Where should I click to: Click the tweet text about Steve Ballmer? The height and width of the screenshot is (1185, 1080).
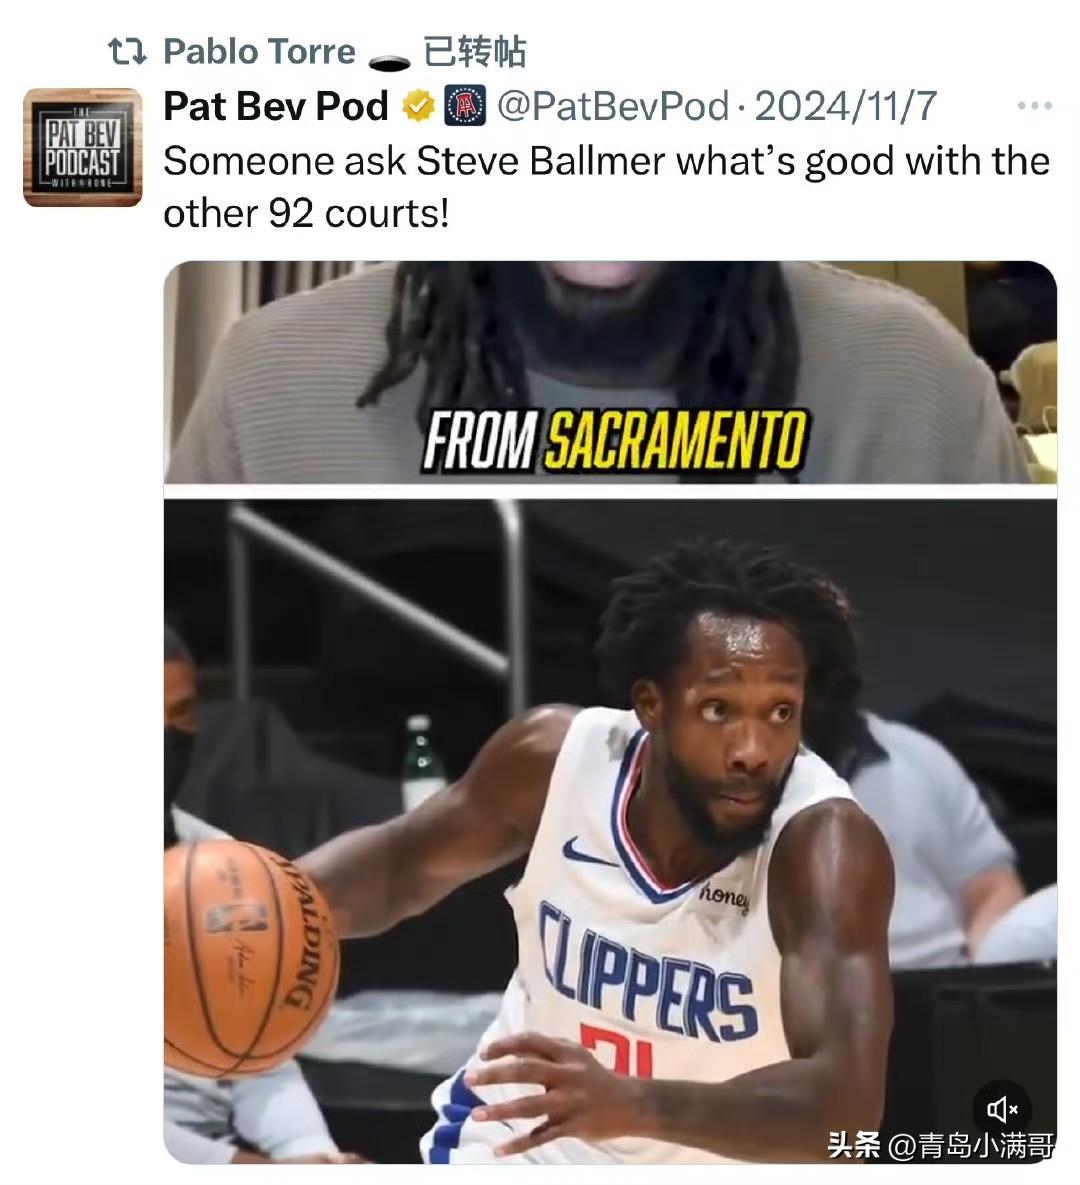tap(606, 187)
